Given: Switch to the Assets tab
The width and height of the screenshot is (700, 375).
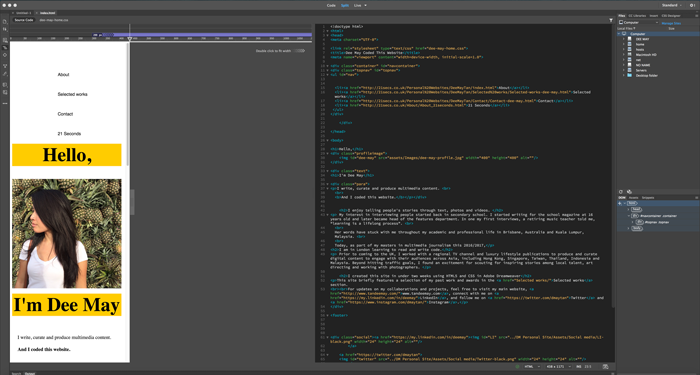Looking at the screenshot, I should [633, 197].
